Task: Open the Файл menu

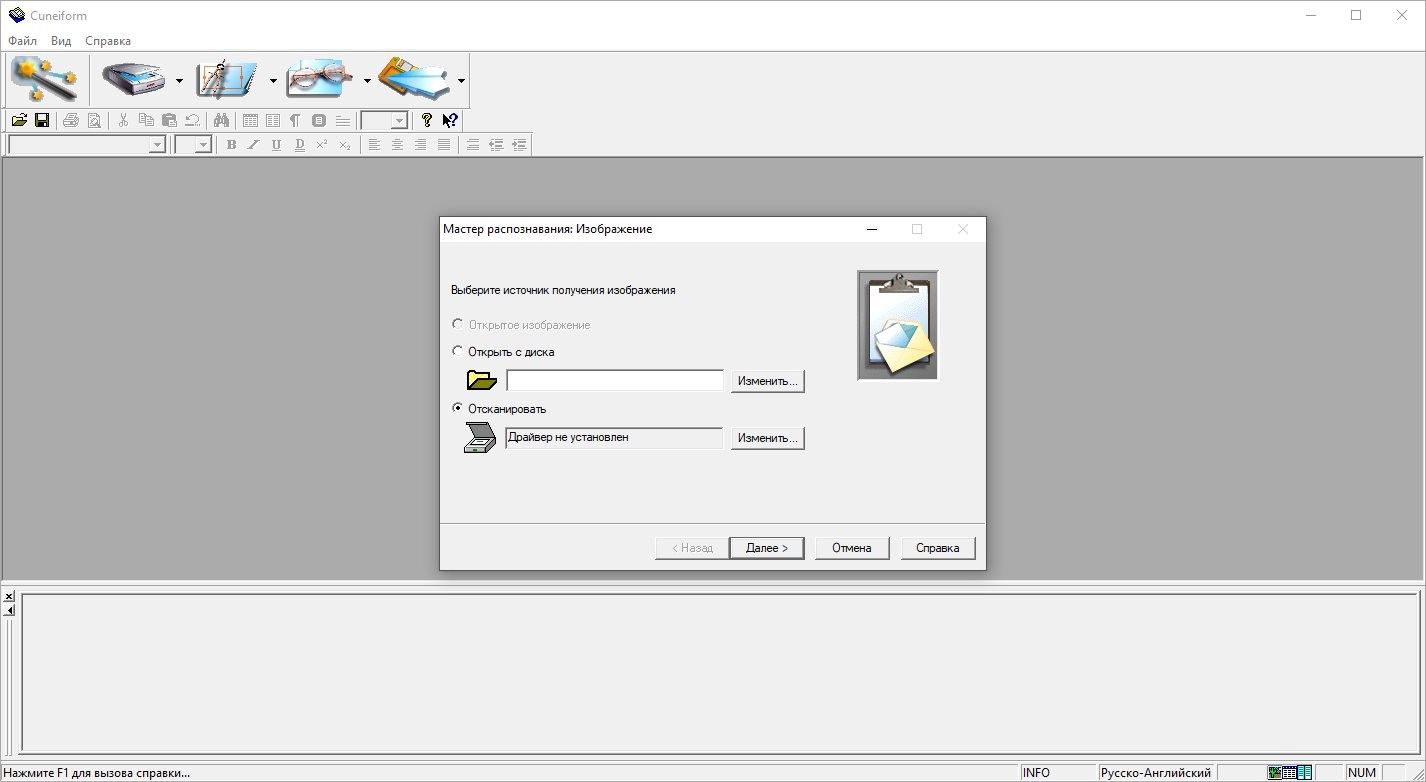Action: pyautogui.click(x=22, y=41)
